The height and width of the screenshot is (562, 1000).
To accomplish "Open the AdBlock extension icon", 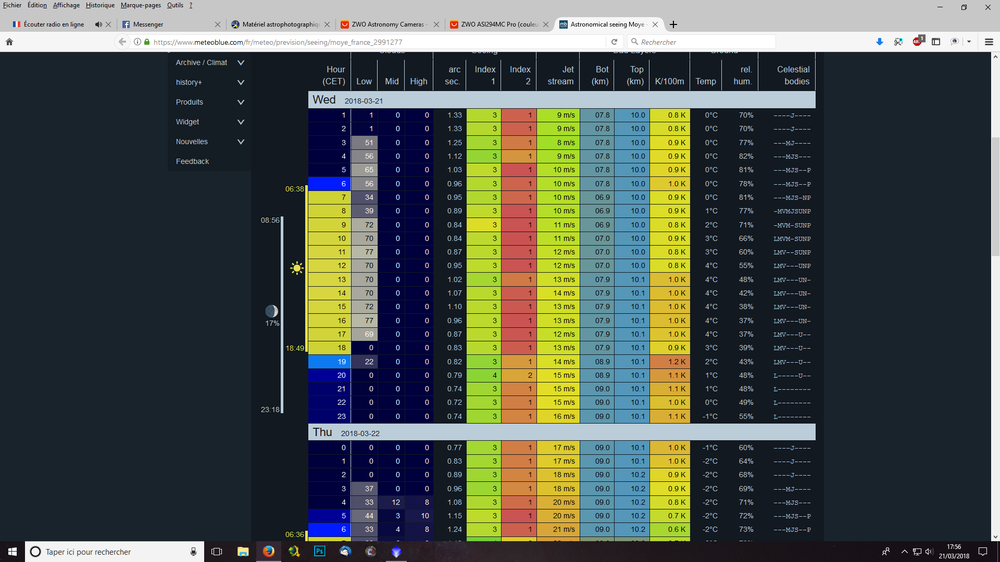I will tap(918, 41).
